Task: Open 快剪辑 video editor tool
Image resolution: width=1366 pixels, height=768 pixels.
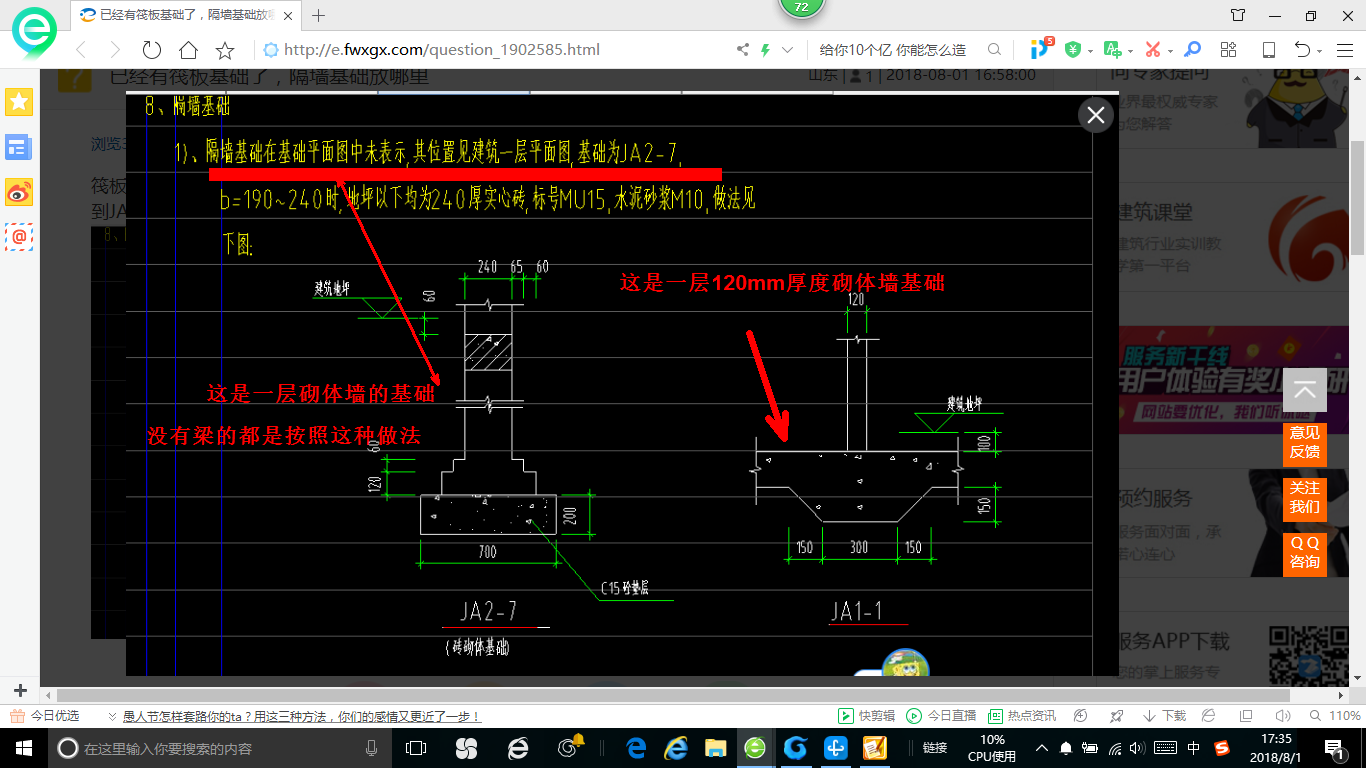Action: (x=865, y=716)
